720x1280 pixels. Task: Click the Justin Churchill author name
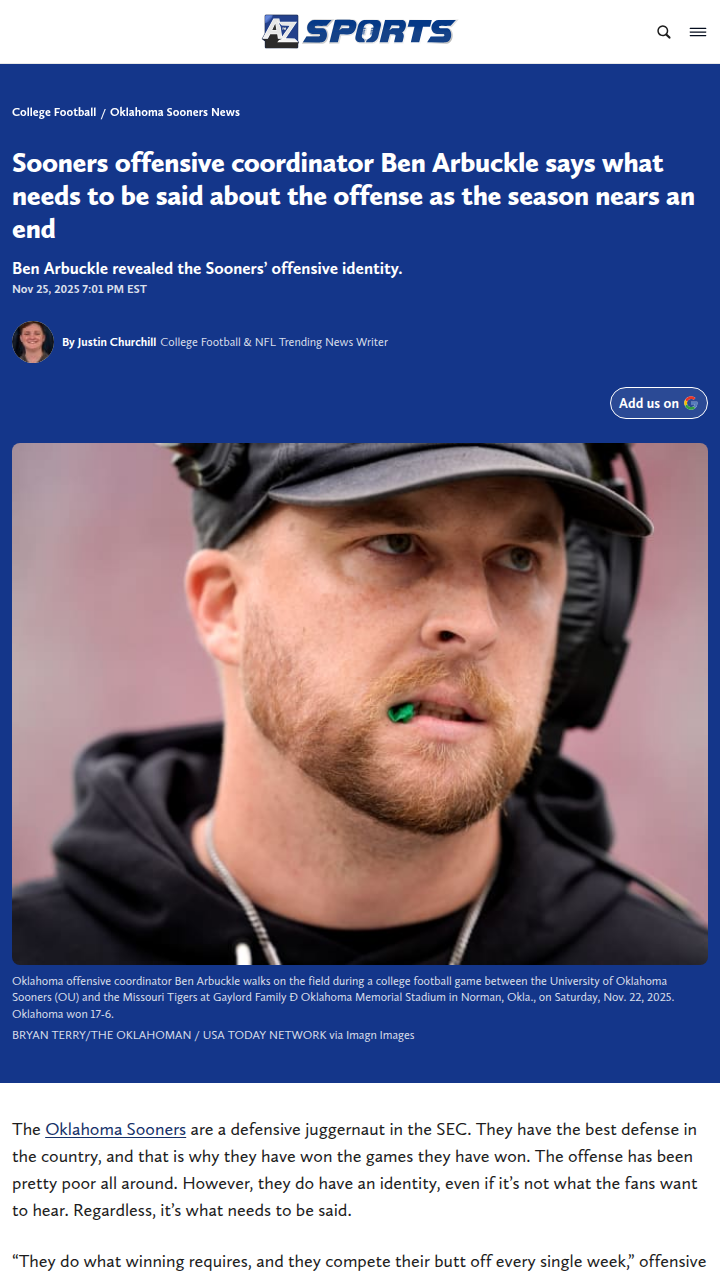pos(116,342)
